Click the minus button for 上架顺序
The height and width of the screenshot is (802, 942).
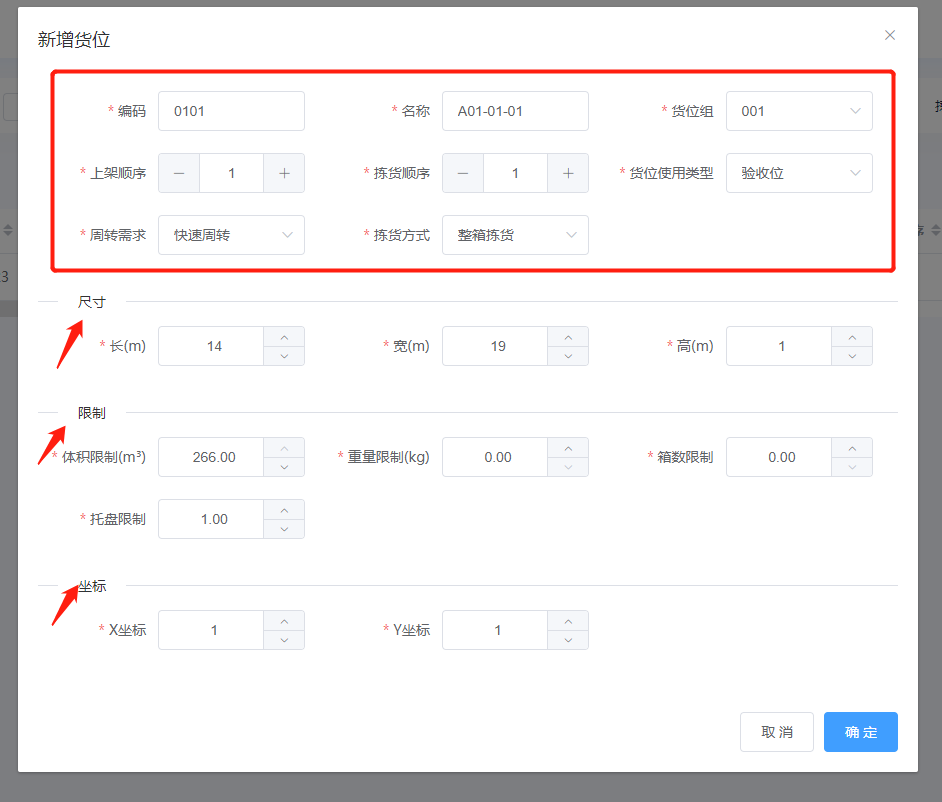(x=179, y=173)
